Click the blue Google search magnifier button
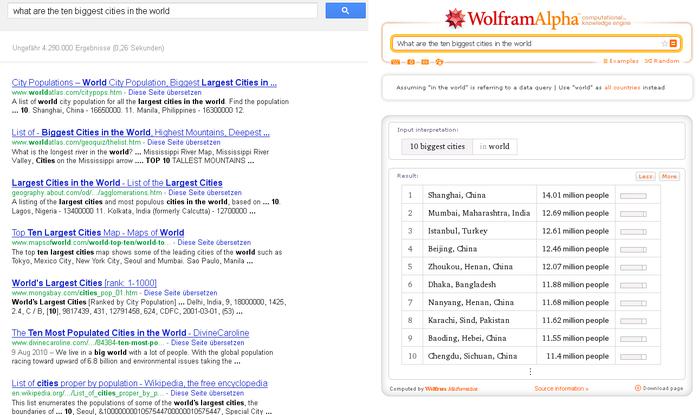The image size is (699, 415). 345,11
